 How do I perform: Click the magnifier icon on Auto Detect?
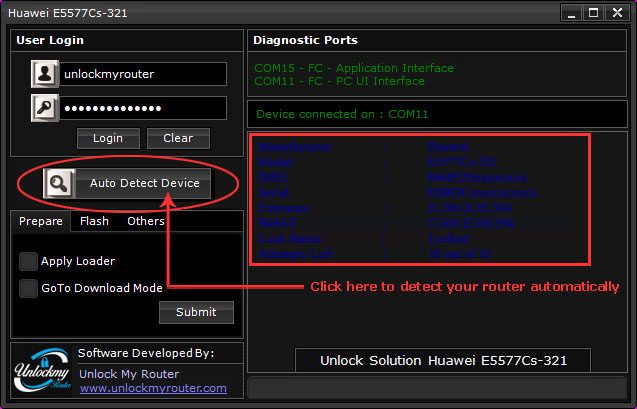[59, 184]
